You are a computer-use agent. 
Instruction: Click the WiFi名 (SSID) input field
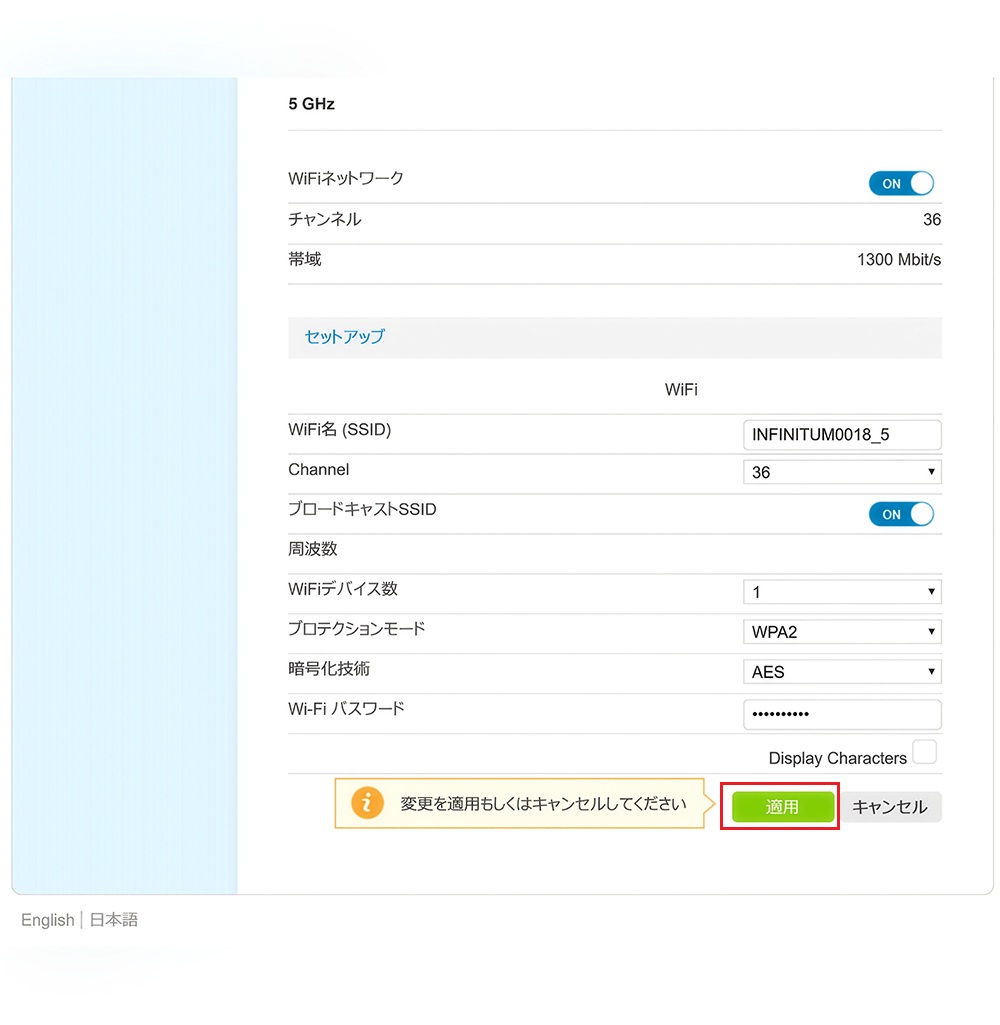842,435
